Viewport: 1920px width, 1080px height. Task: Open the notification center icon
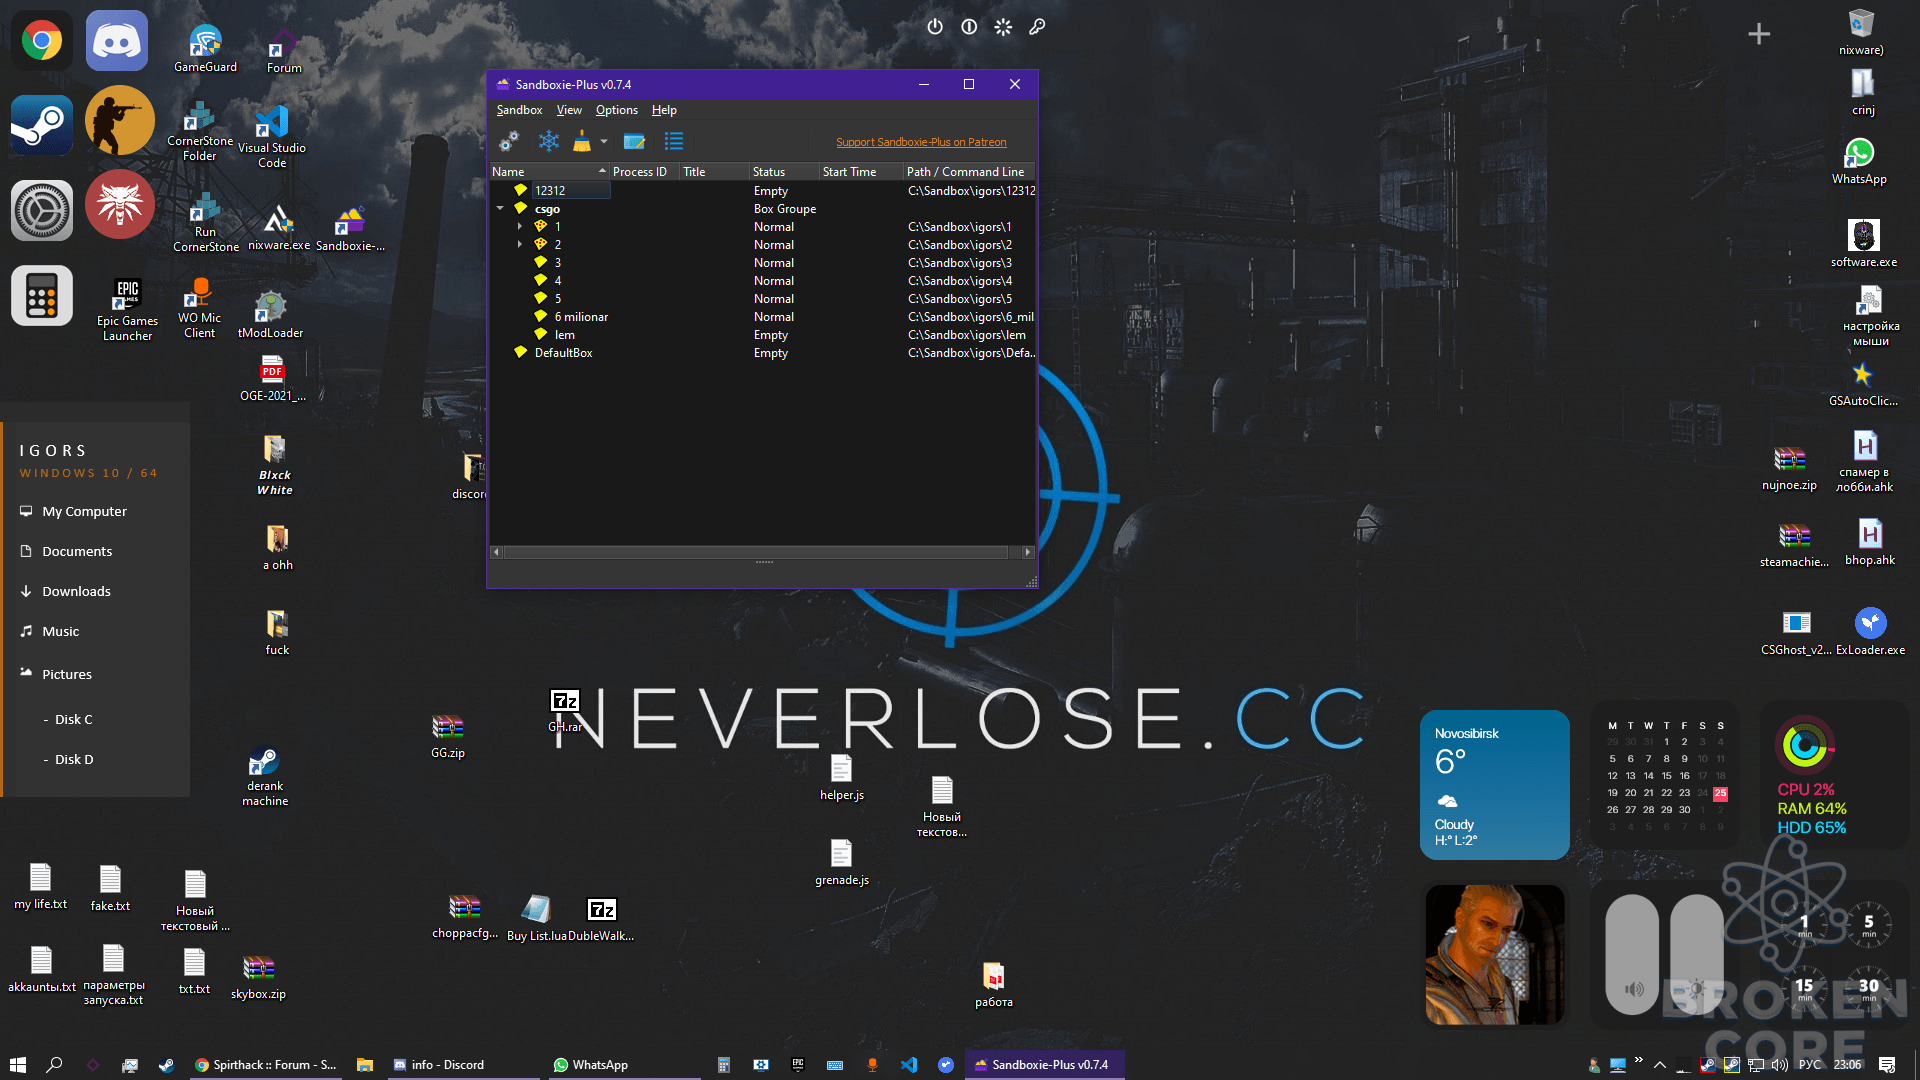tap(1887, 1065)
